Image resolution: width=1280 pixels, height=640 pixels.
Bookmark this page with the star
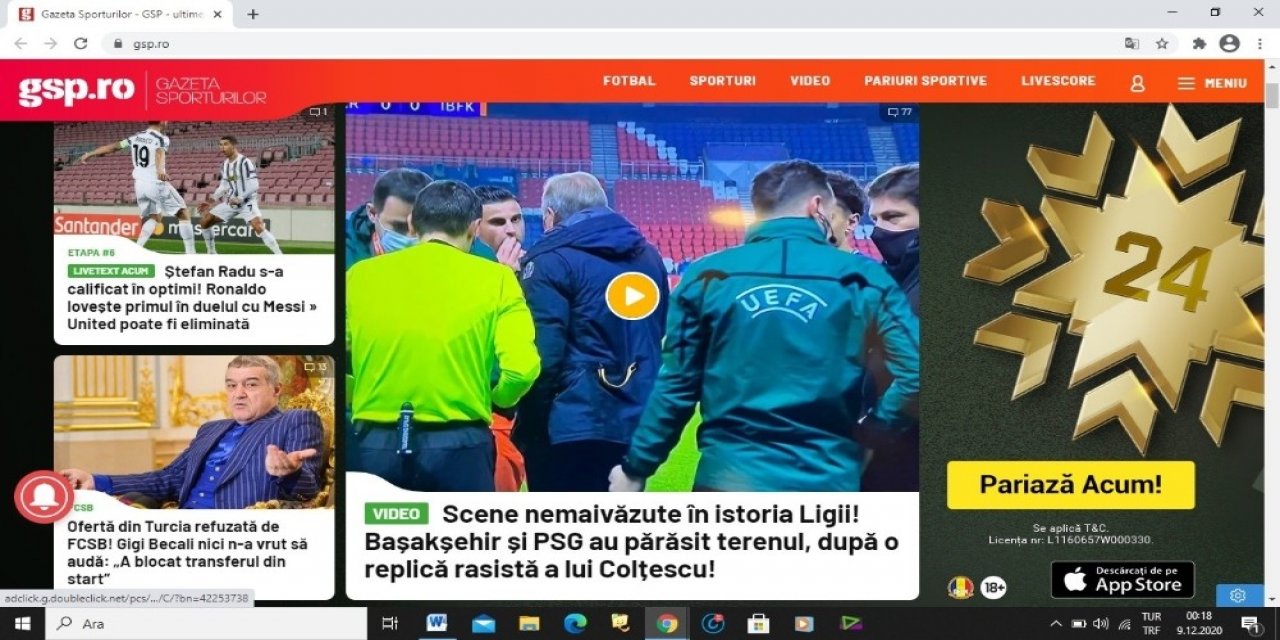1162,43
